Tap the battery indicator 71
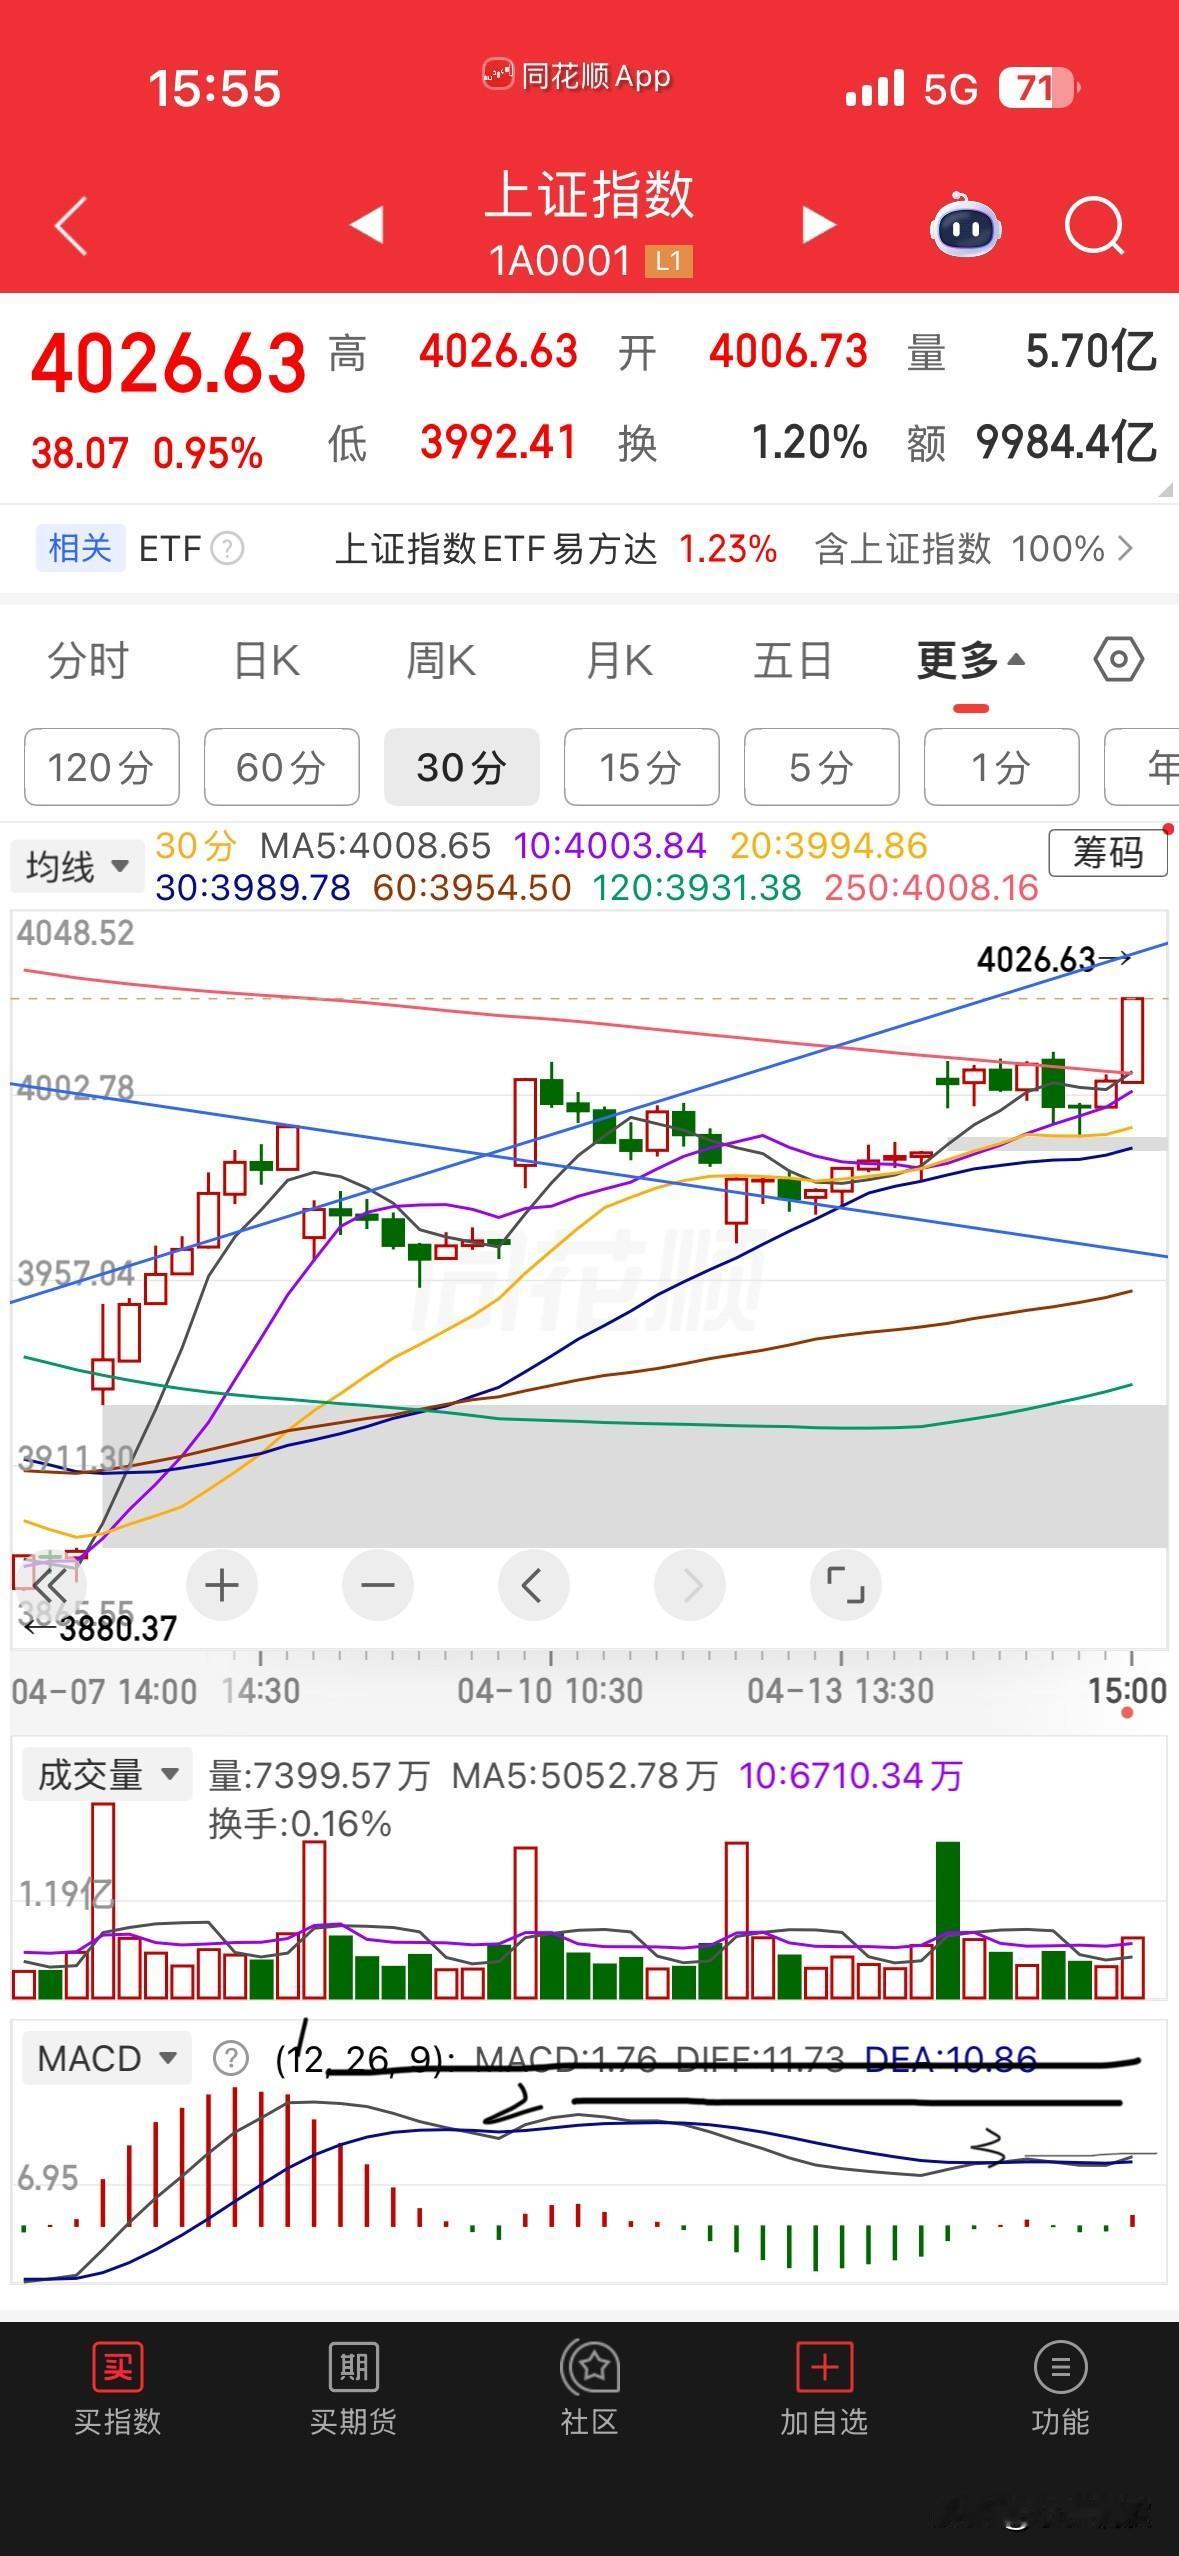 click(1040, 89)
